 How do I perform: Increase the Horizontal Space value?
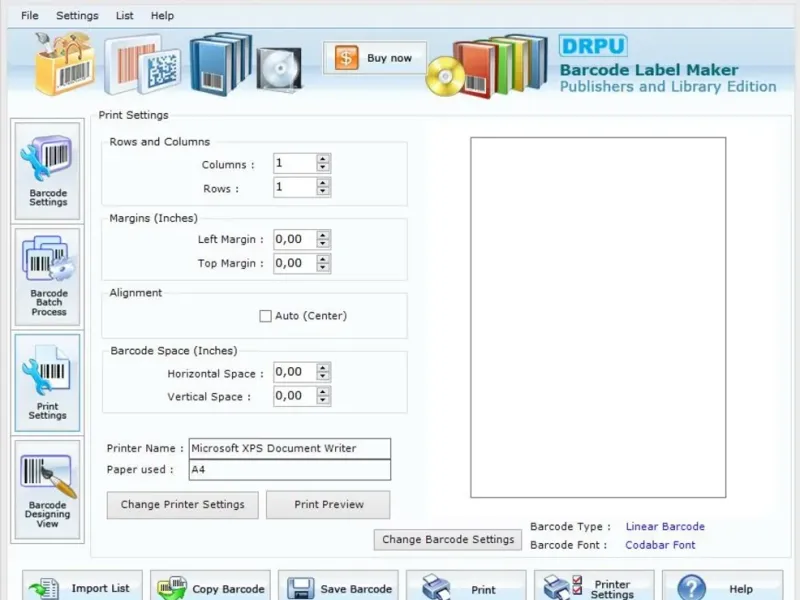click(322, 367)
